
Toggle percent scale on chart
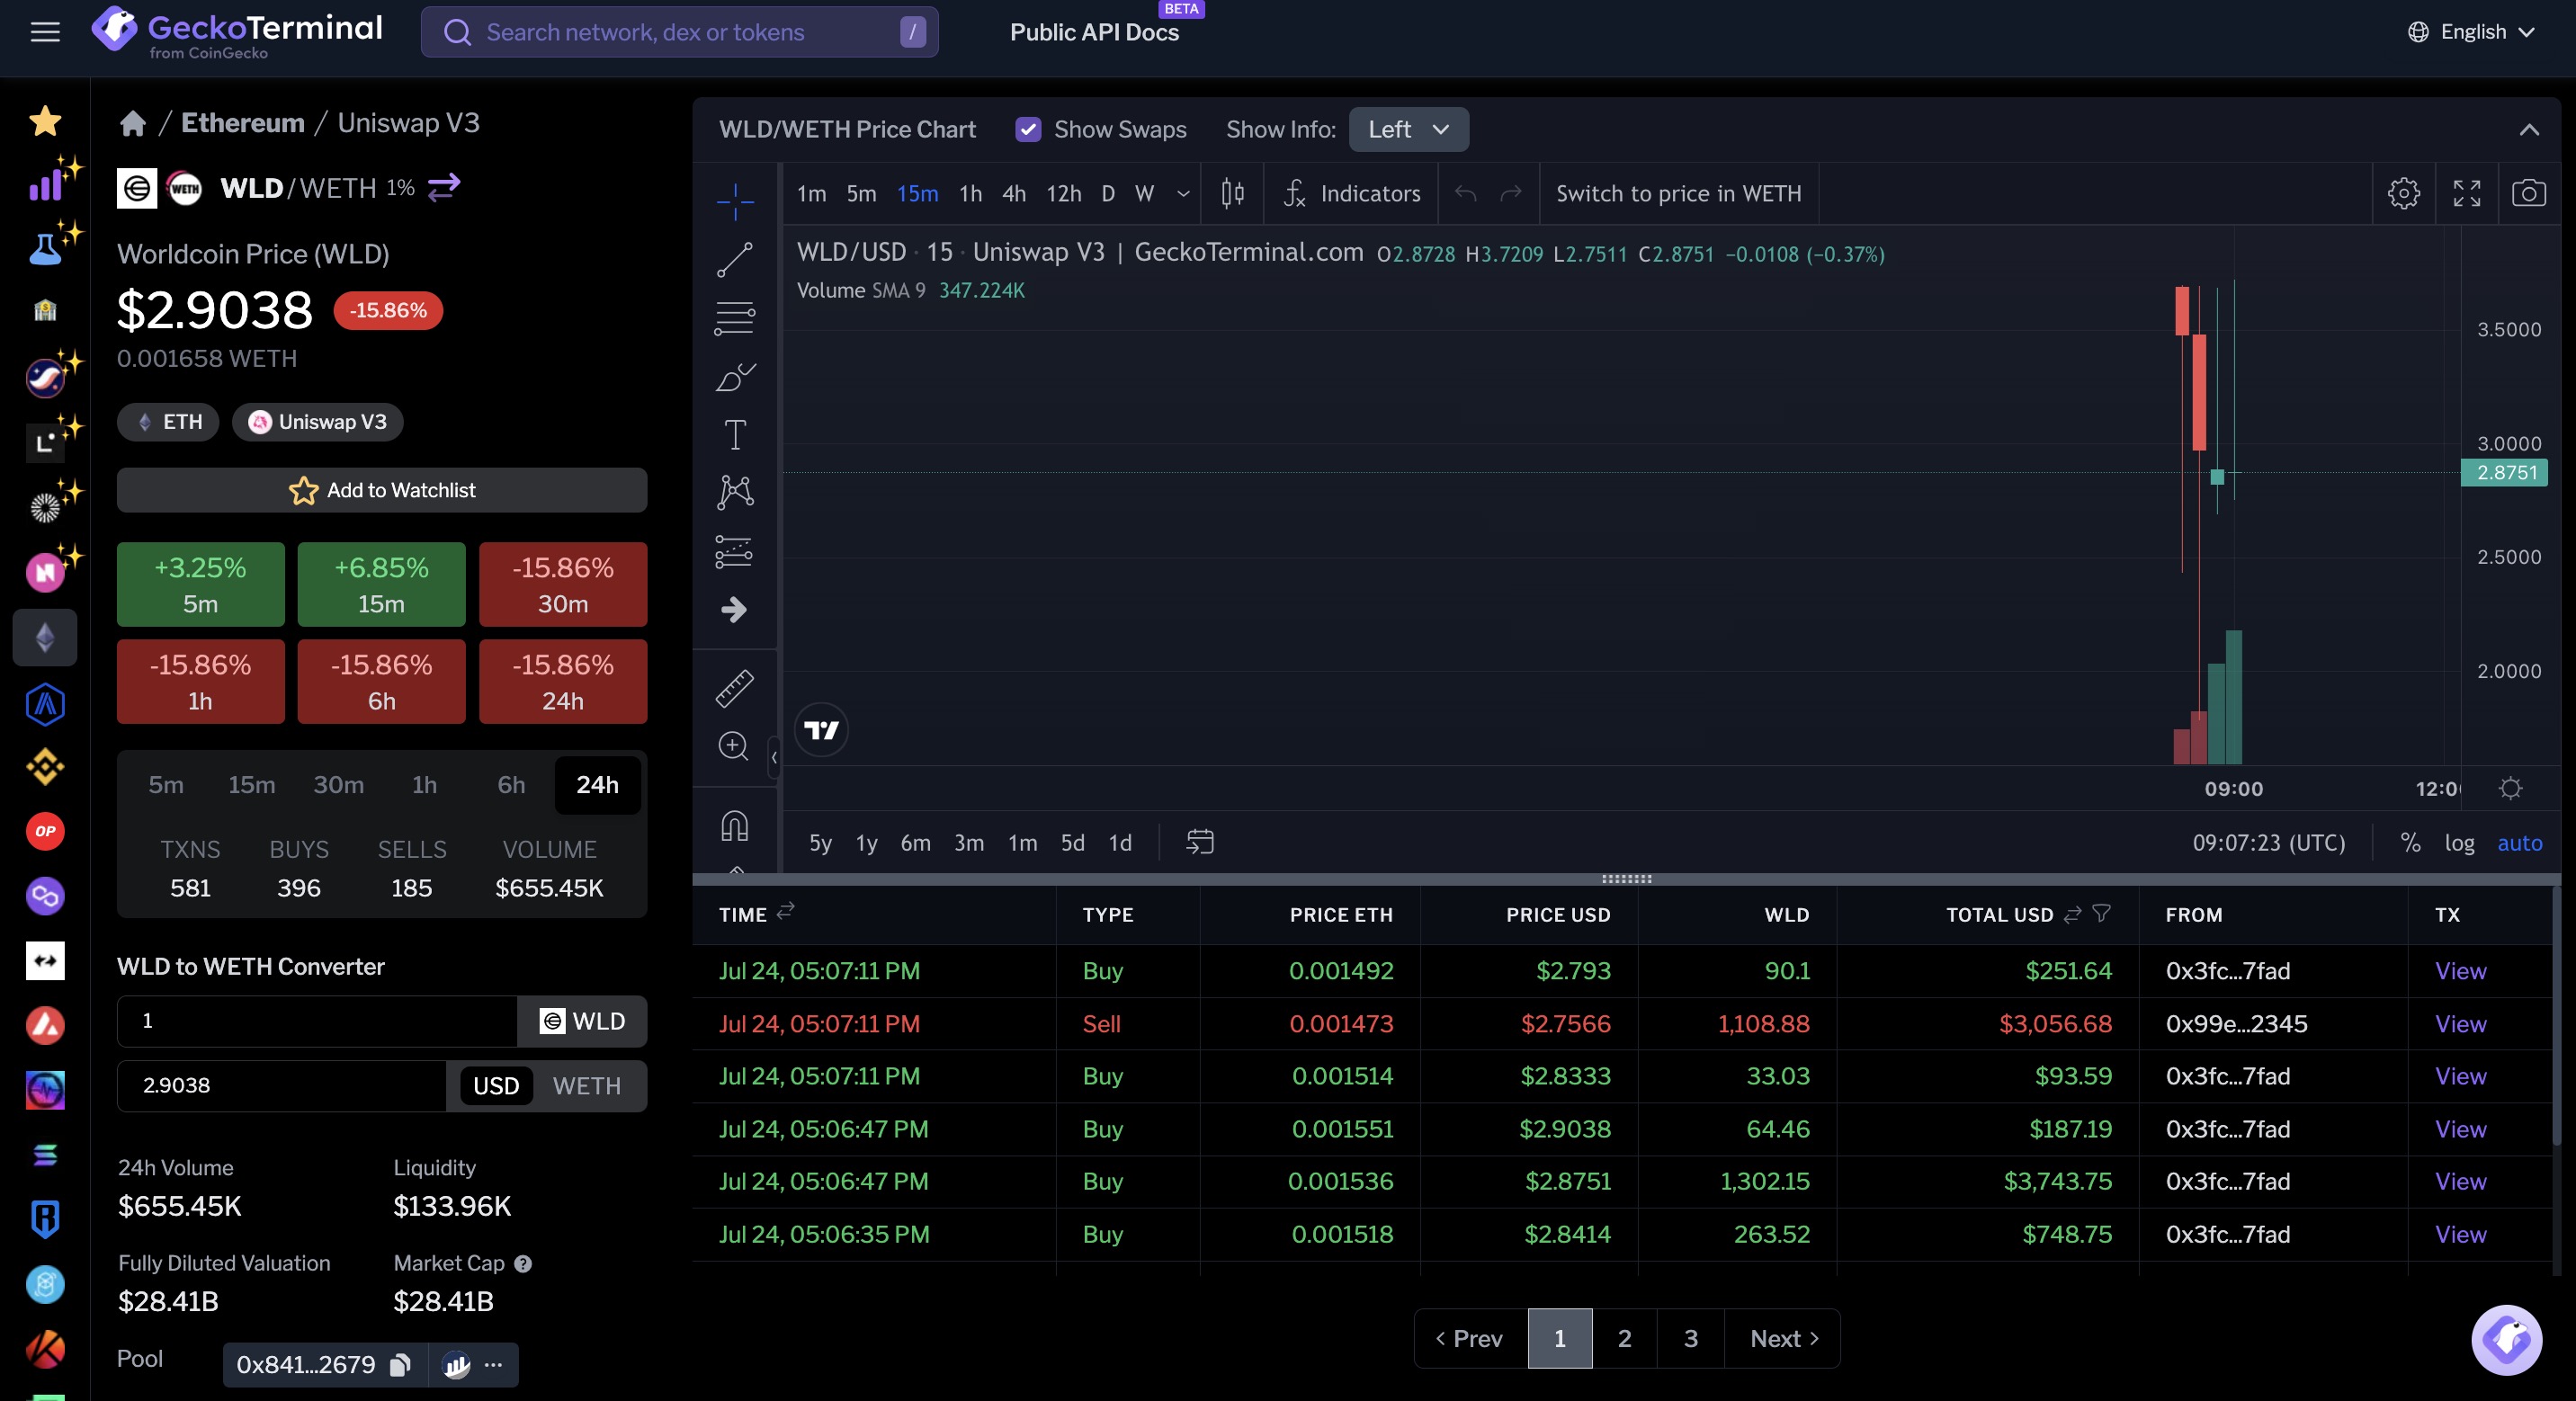coord(2411,843)
